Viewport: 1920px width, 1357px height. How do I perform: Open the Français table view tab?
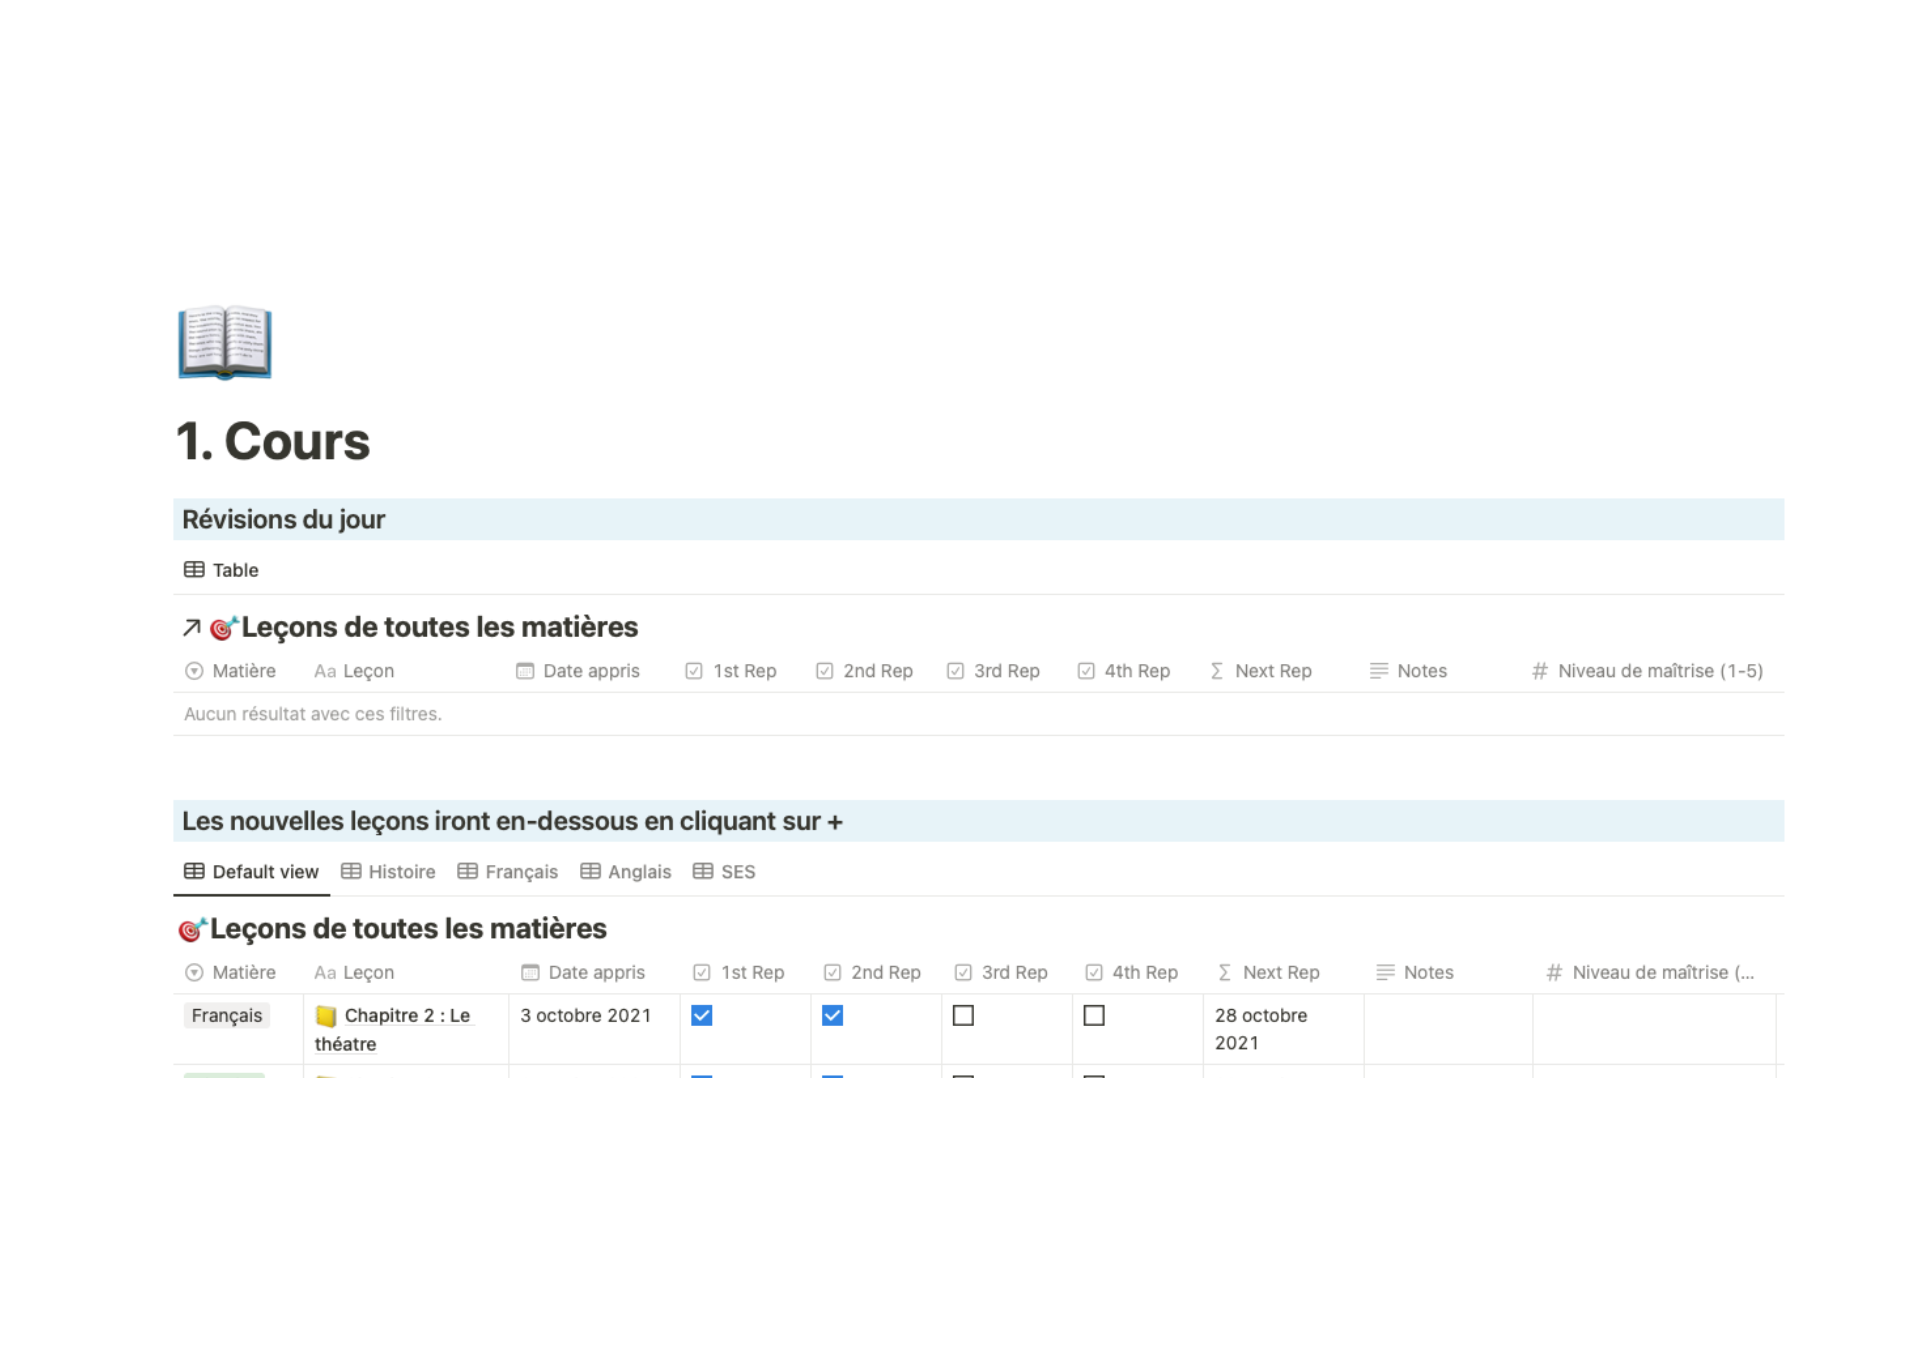(x=508, y=872)
